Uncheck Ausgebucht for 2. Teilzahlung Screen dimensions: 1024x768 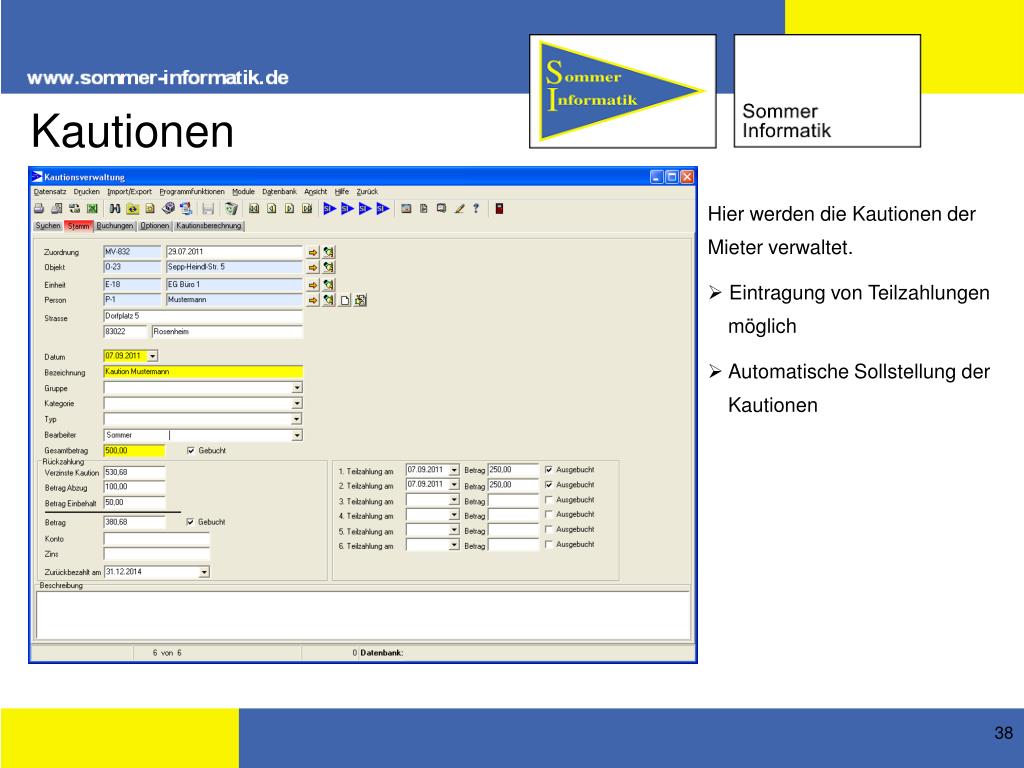pos(549,485)
